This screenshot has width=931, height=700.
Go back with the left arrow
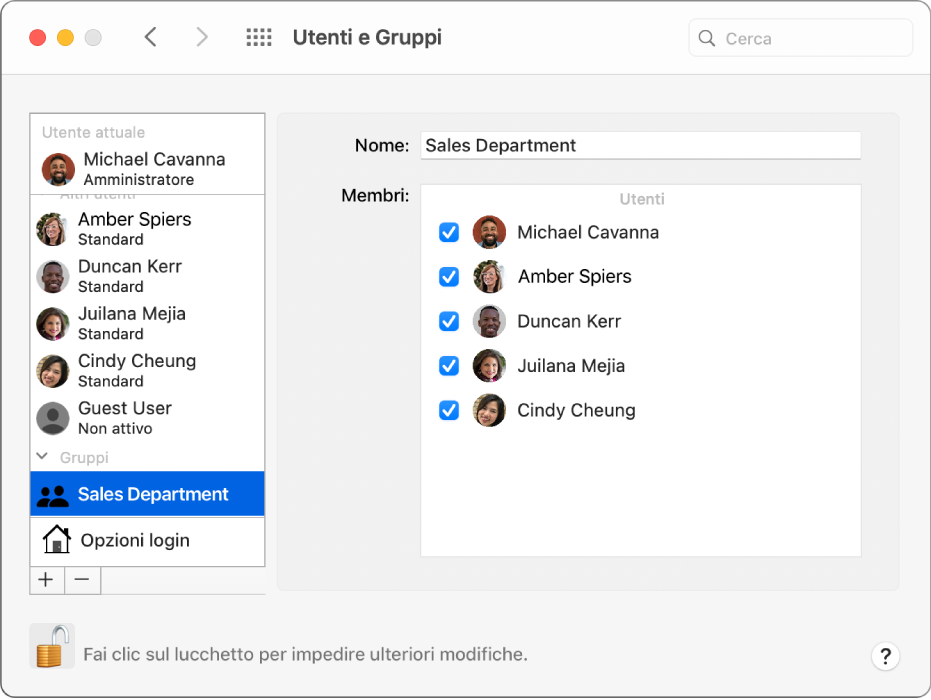(x=151, y=38)
